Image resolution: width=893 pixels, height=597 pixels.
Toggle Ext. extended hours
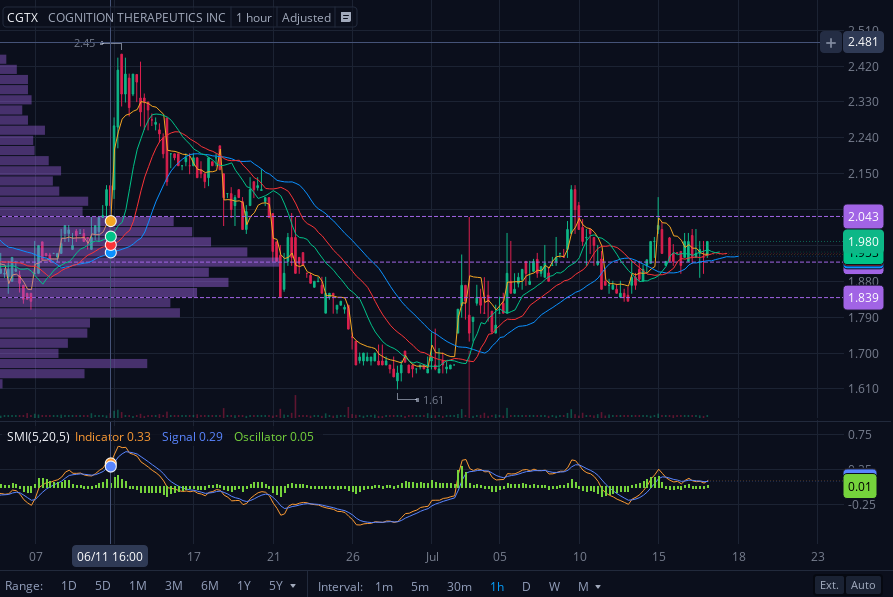829,585
